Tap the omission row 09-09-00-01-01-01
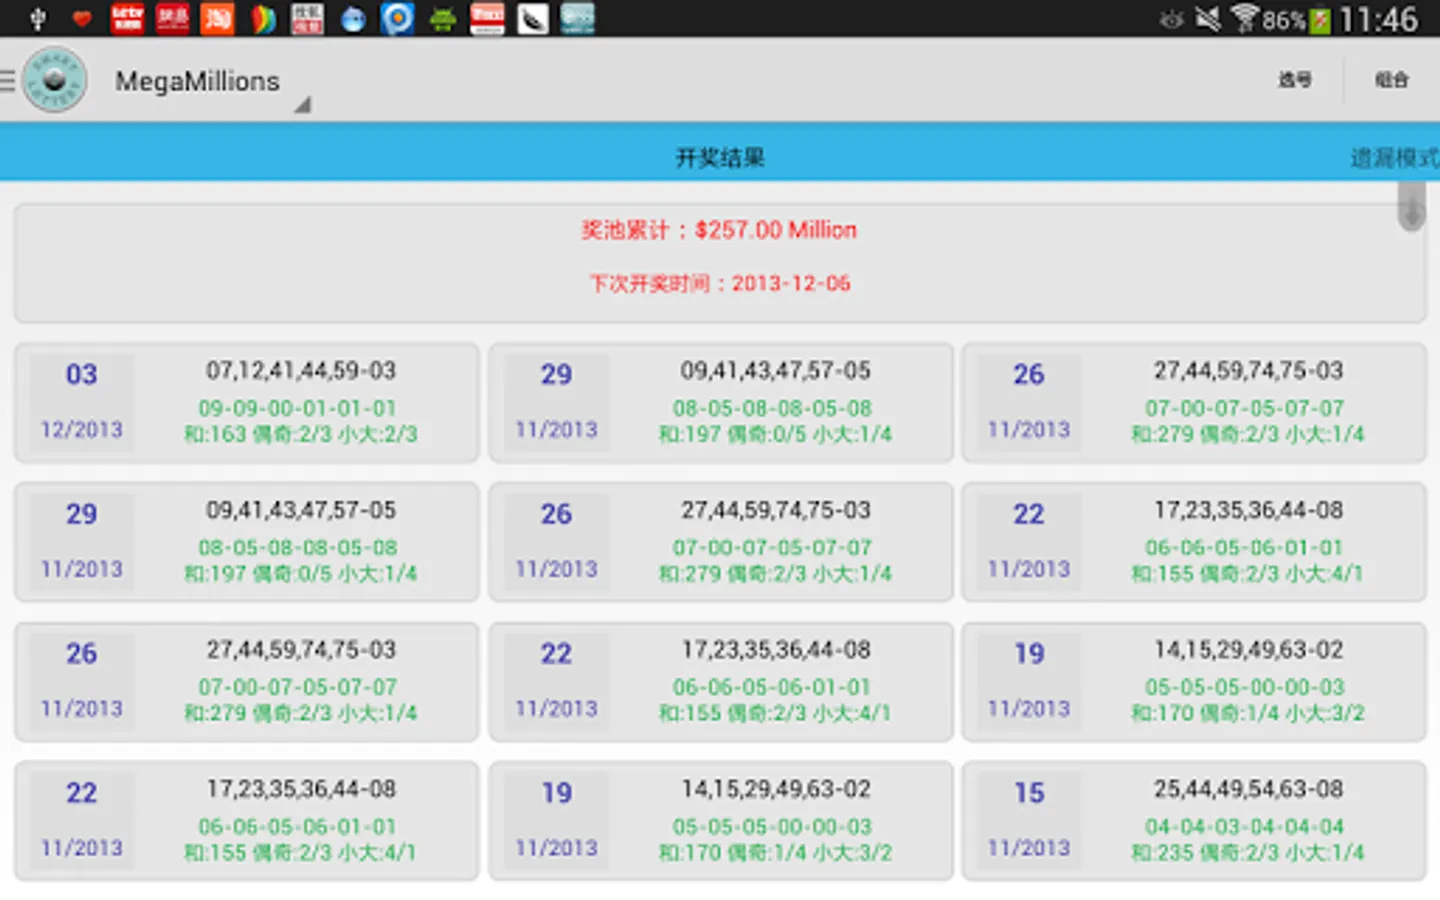 (298, 408)
